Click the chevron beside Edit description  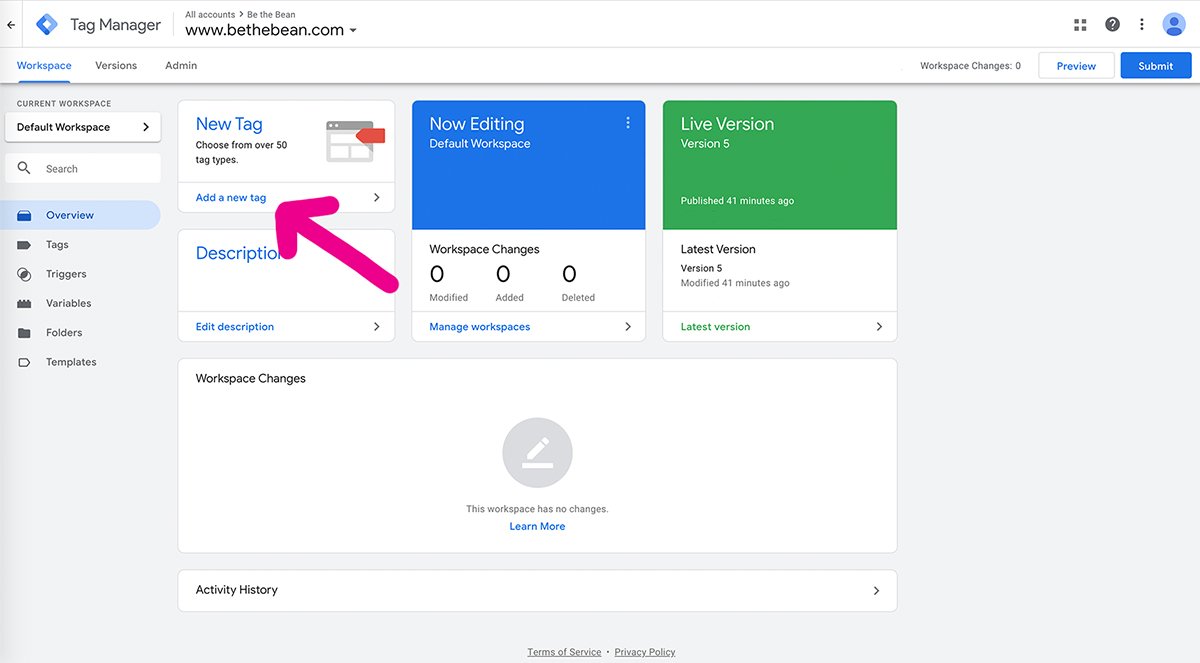(377, 327)
